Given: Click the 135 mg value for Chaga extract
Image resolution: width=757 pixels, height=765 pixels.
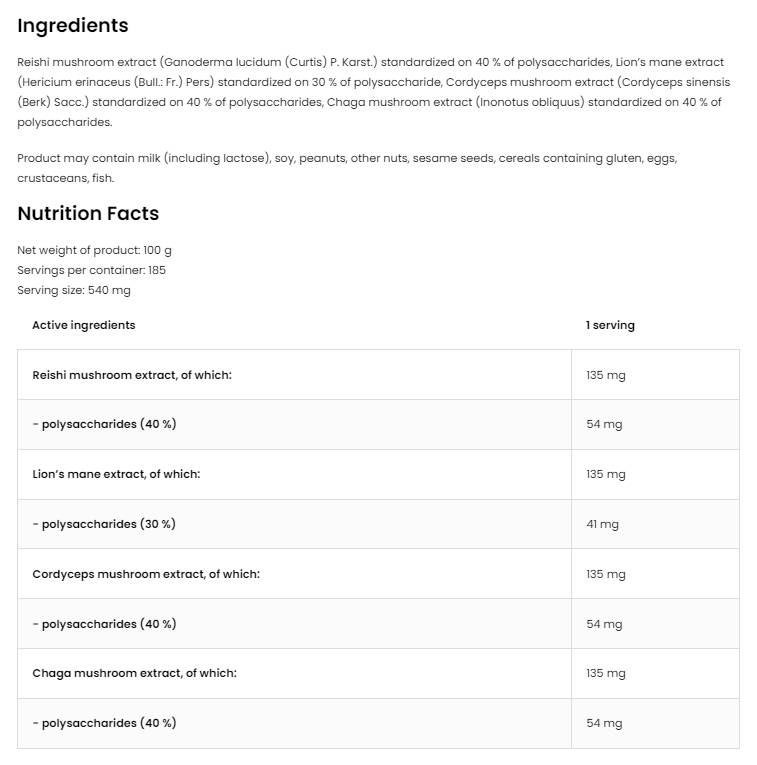Looking at the screenshot, I should [606, 673].
